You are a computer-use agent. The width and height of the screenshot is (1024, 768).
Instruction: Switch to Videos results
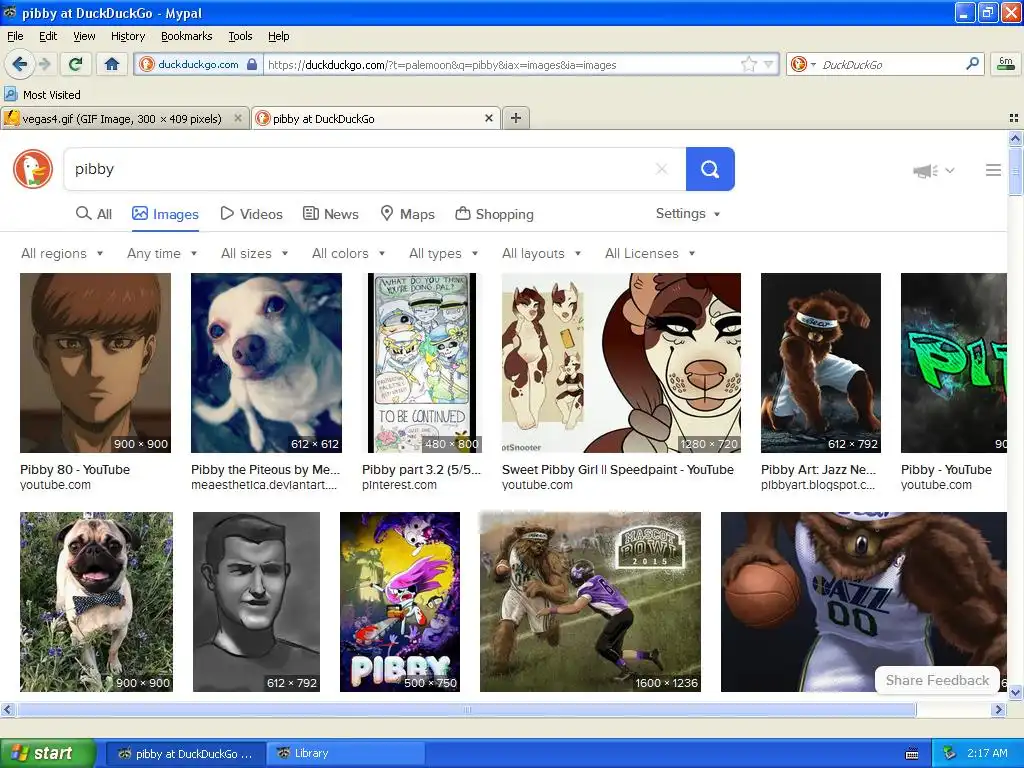(x=251, y=214)
